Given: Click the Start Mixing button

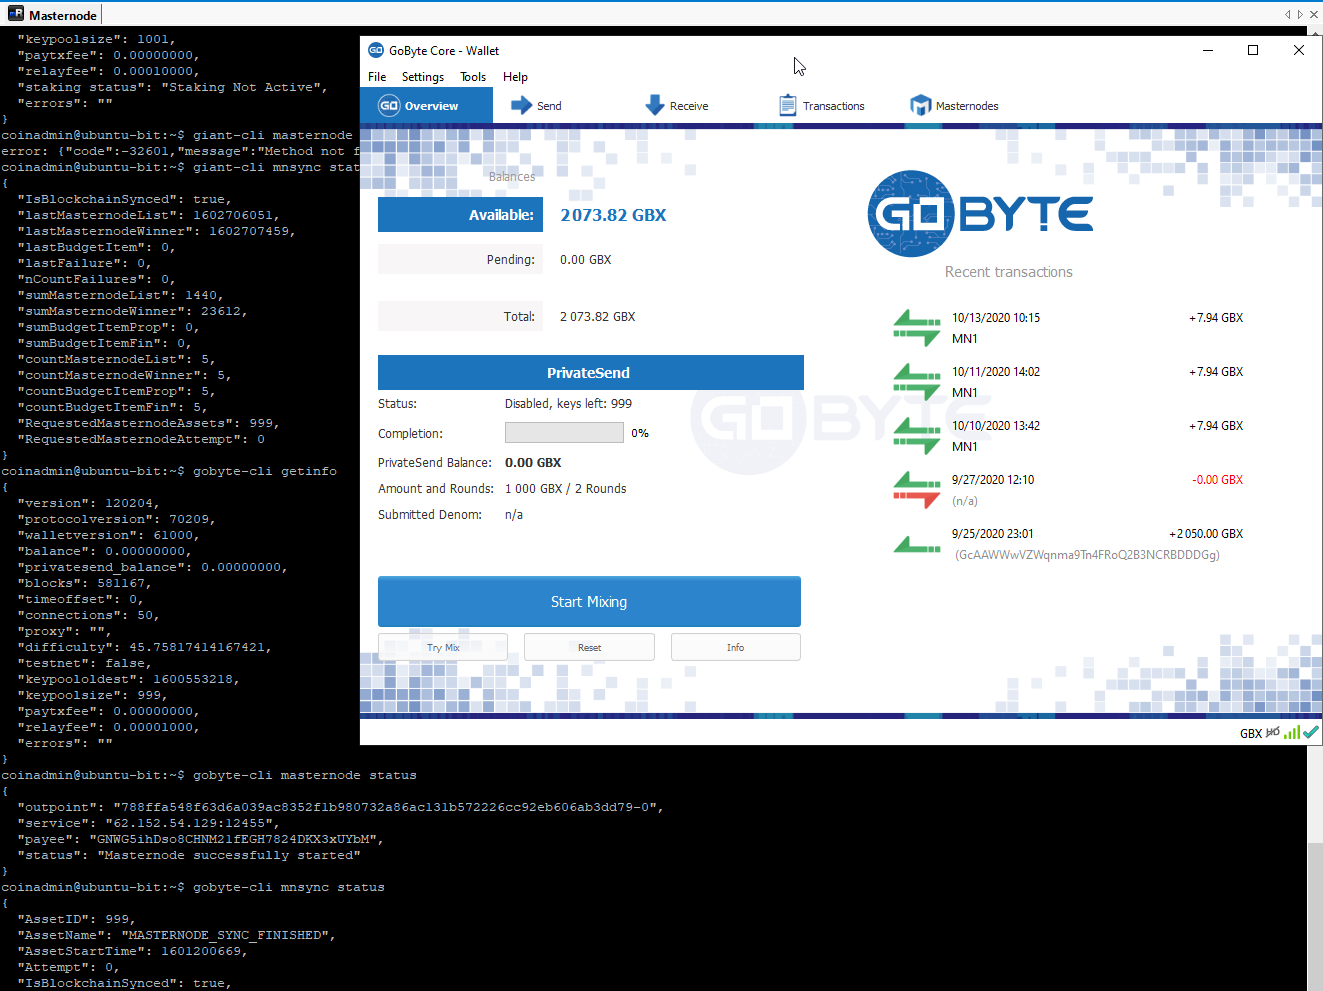Looking at the screenshot, I should (x=589, y=601).
